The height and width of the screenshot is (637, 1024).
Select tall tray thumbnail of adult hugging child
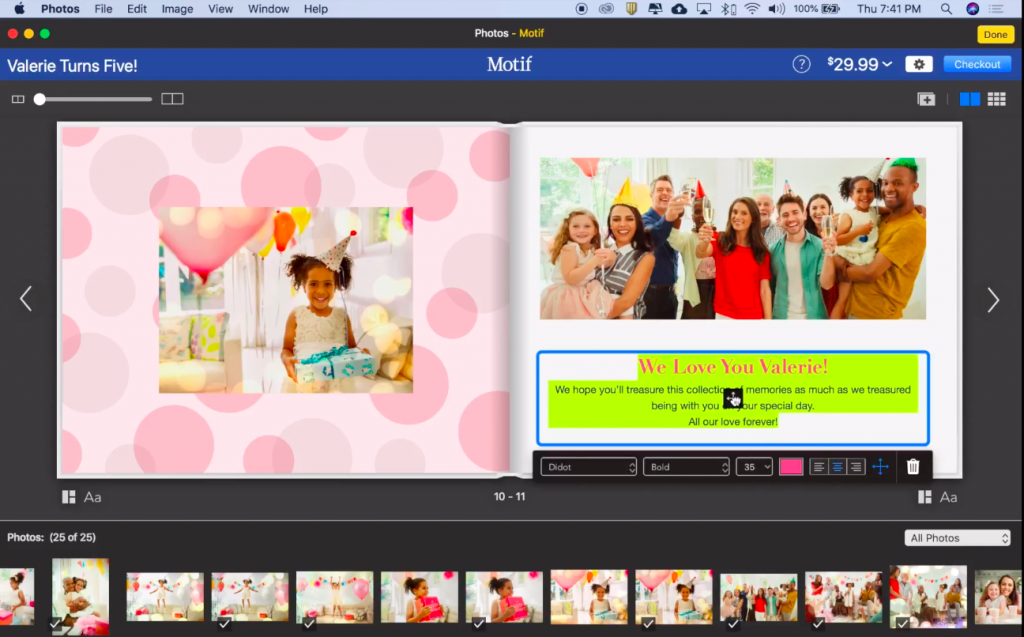80,596
